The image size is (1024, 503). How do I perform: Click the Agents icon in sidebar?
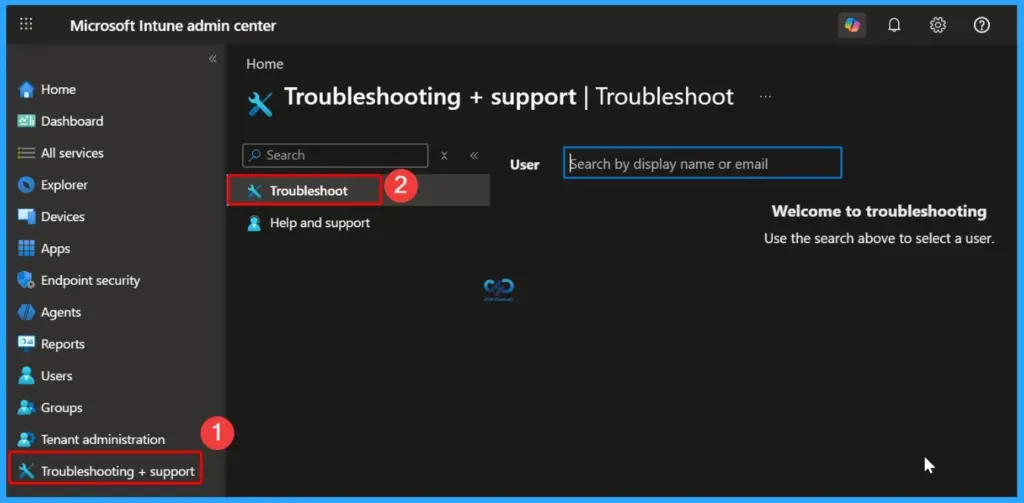[x=26, y=312]
